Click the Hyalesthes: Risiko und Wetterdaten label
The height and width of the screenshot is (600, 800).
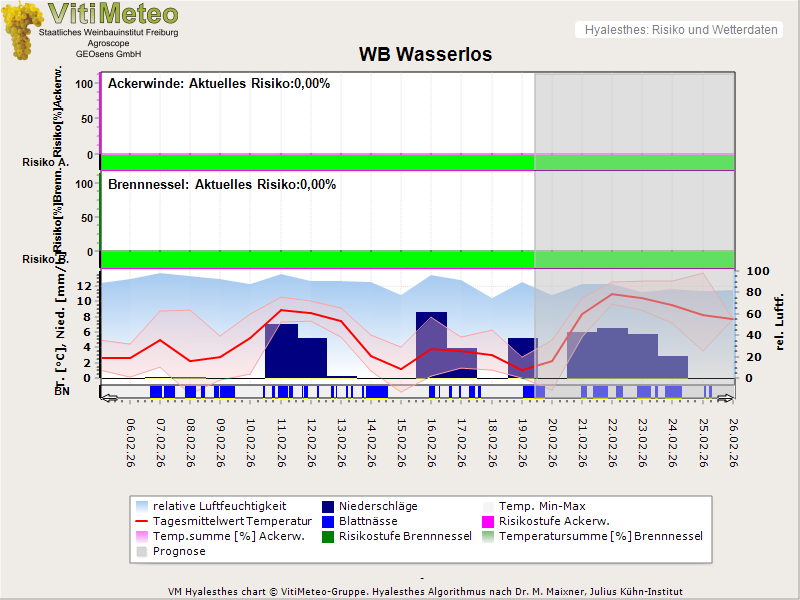point(680,30)
